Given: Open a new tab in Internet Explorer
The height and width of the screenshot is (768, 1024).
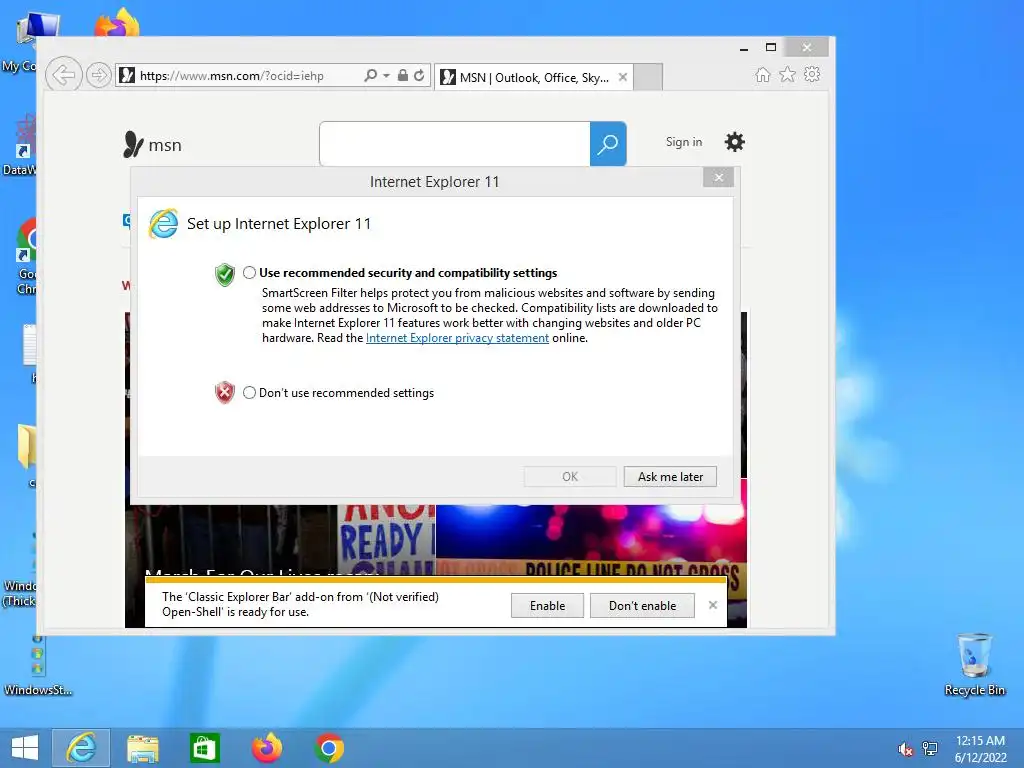Looking at the screenshot, I should pos(648,77).
